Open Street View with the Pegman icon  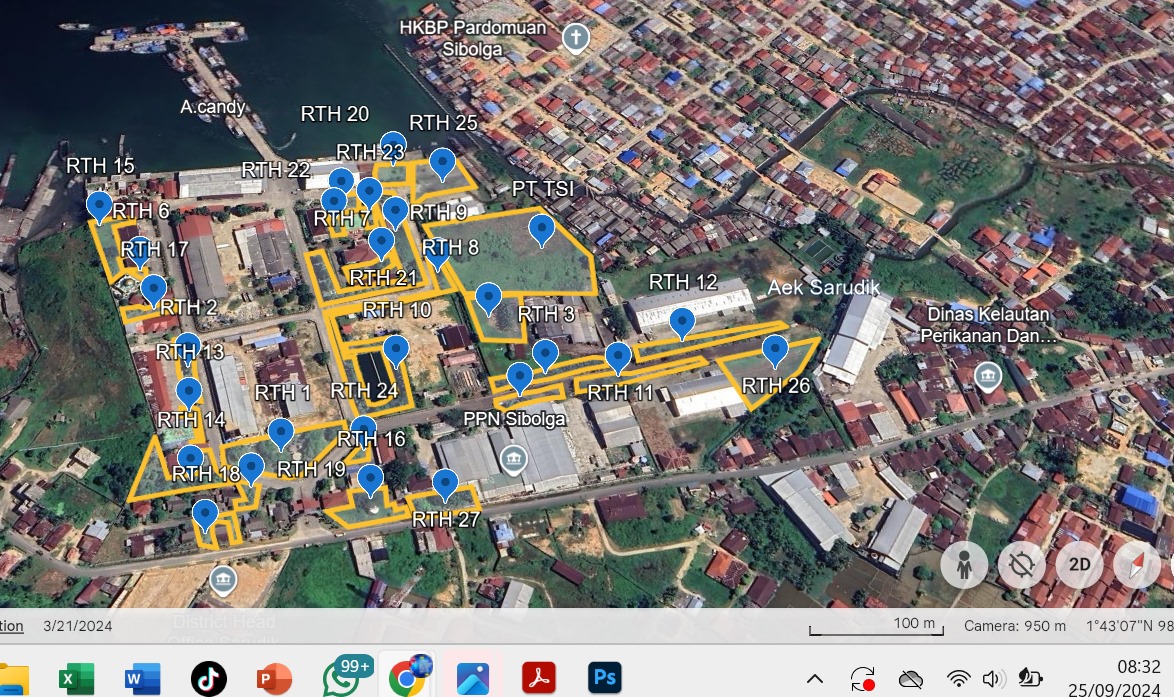(x=964, y=564)
